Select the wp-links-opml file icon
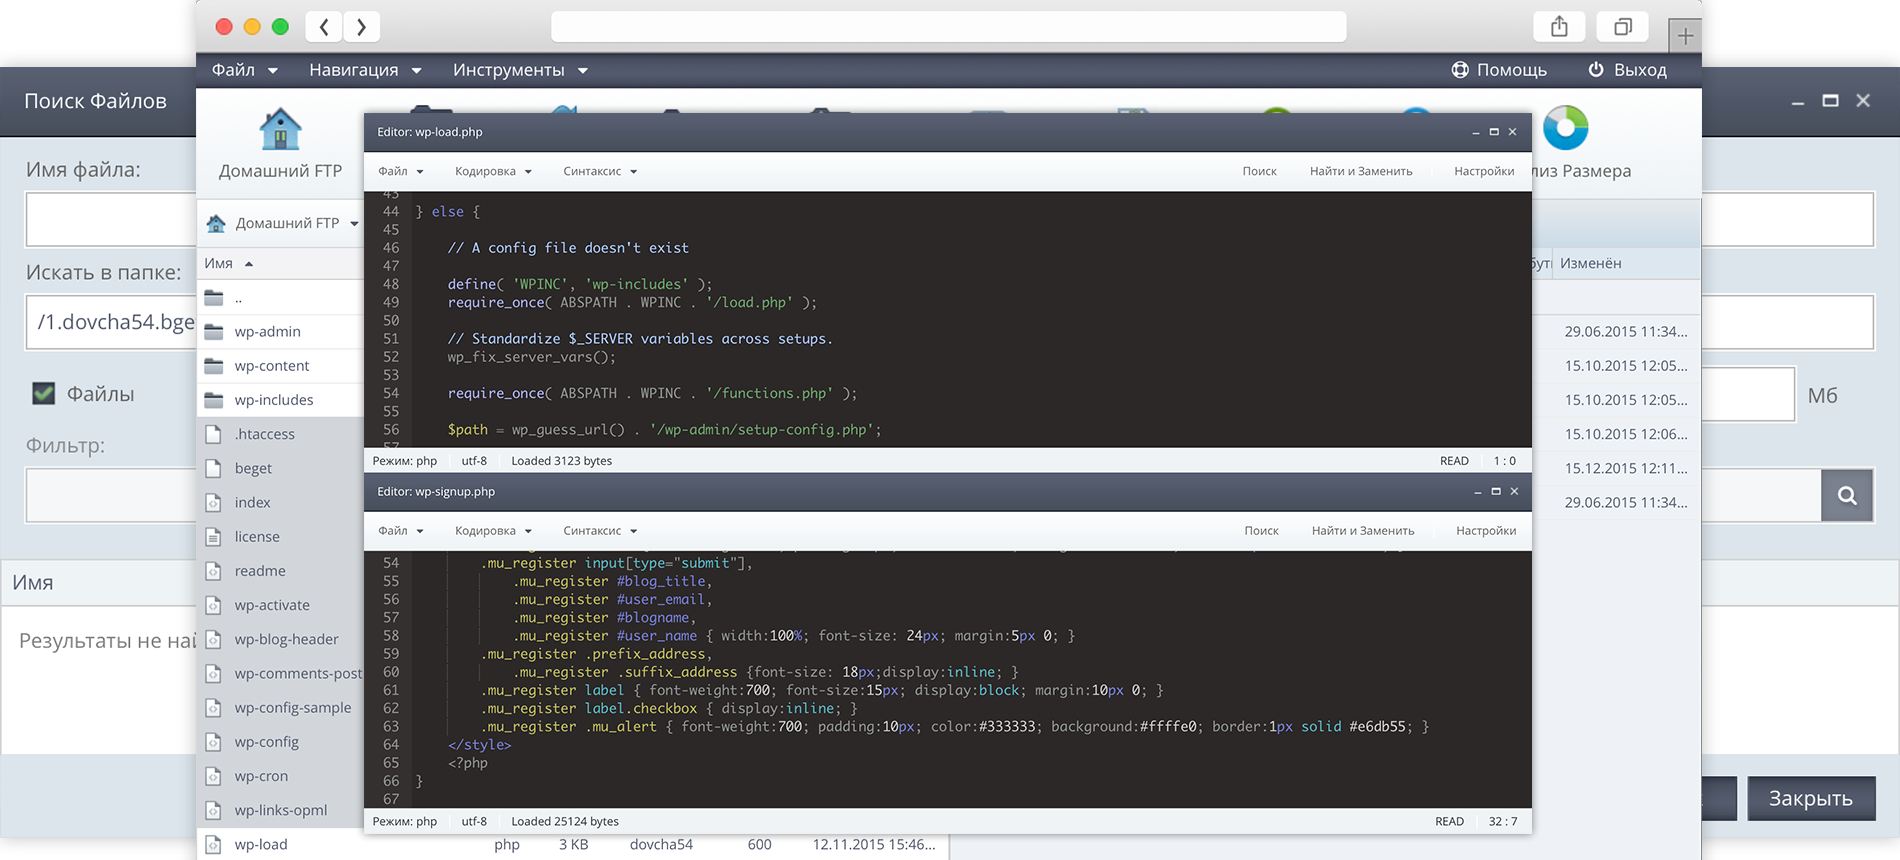This screenshot has width=1900, height=860. 213,810
